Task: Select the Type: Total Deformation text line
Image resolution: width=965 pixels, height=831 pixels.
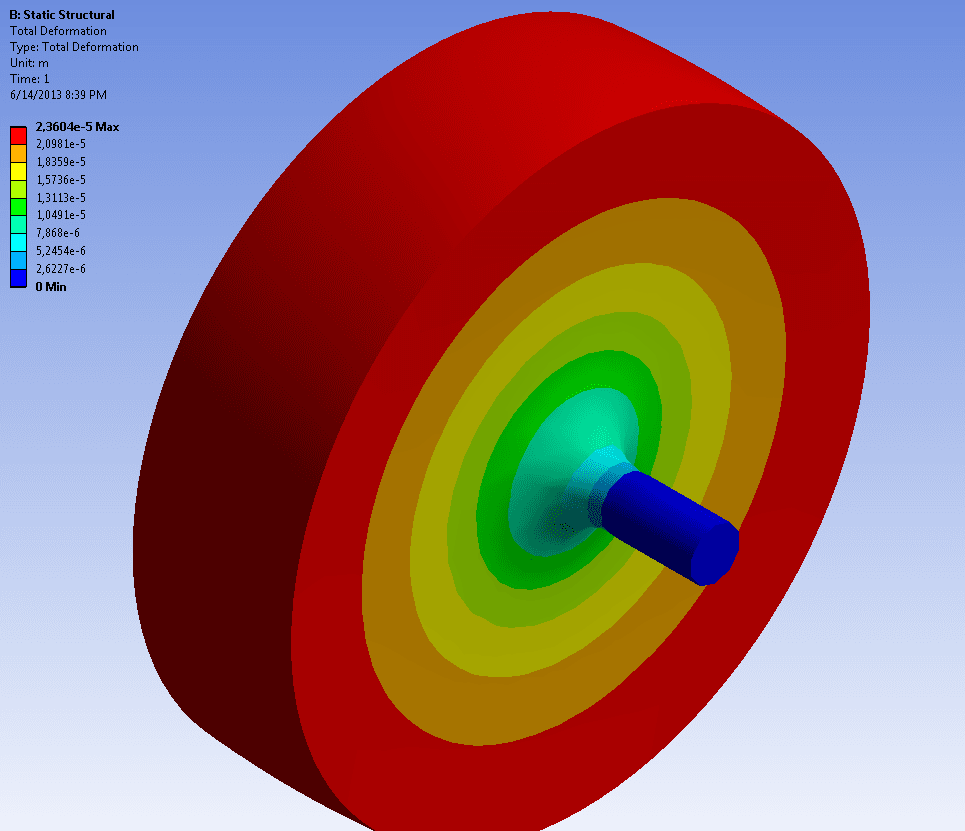Action: pos(74,47)
